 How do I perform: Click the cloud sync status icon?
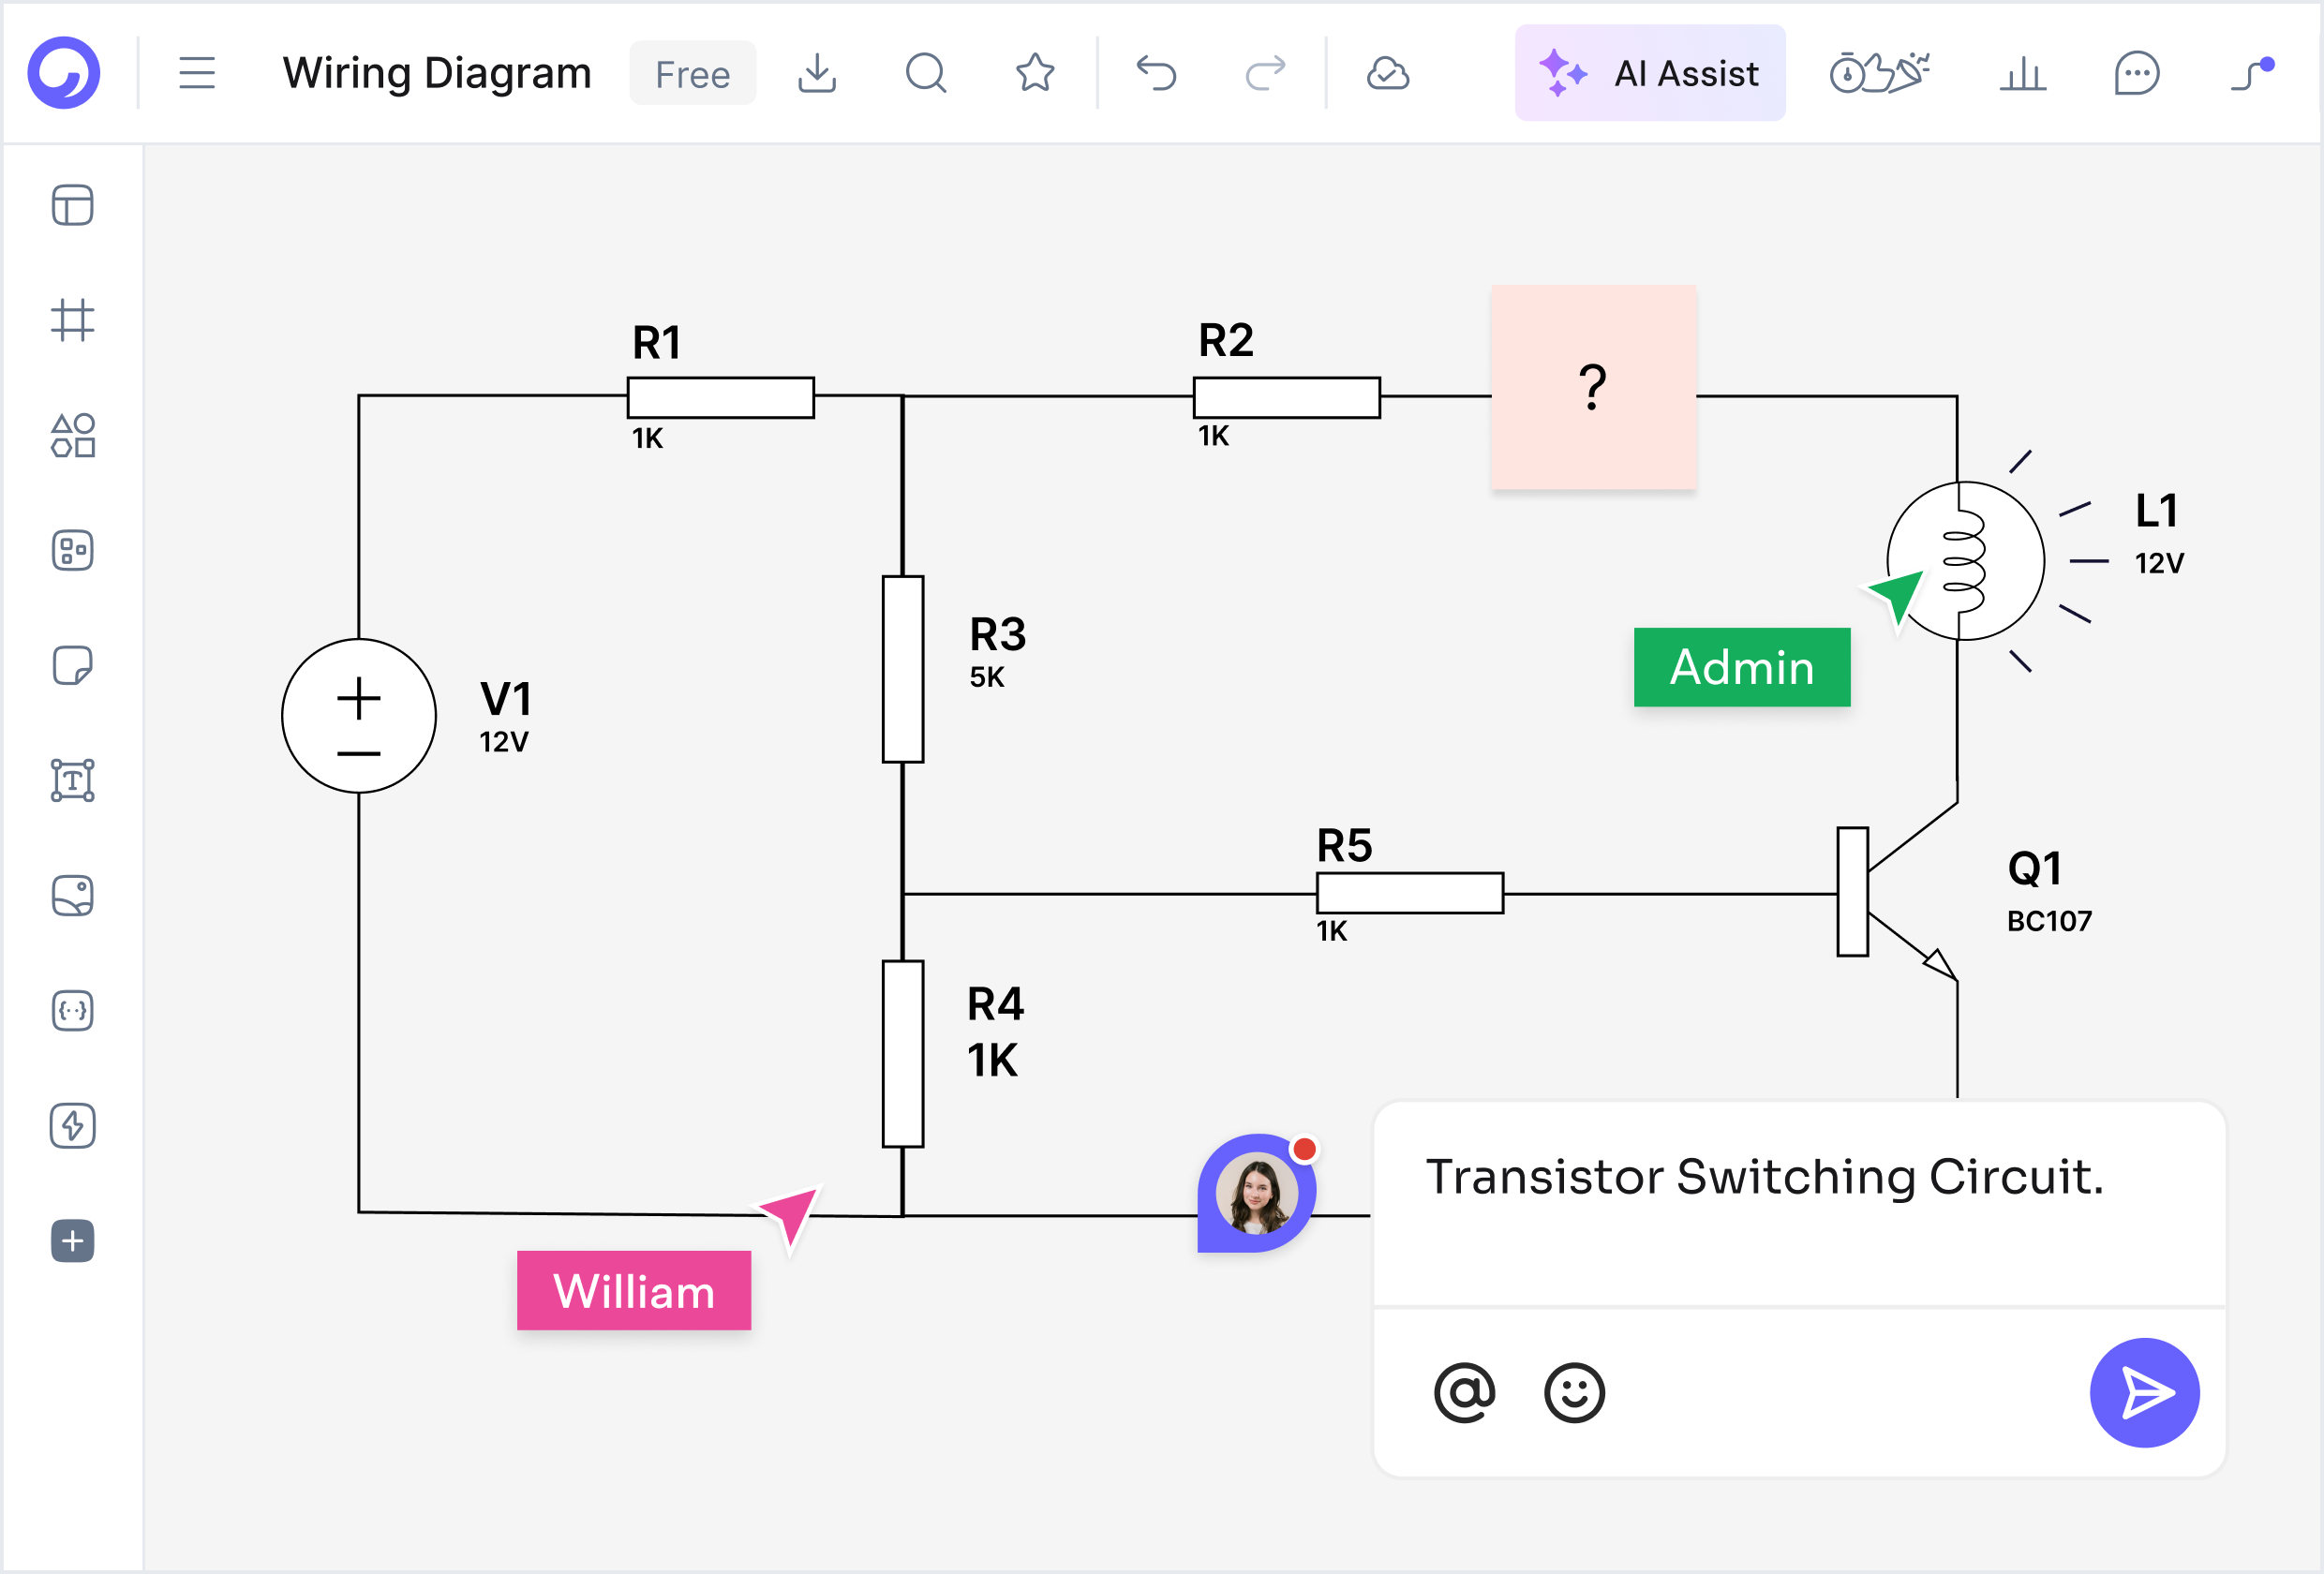[x=1388, y=73]
